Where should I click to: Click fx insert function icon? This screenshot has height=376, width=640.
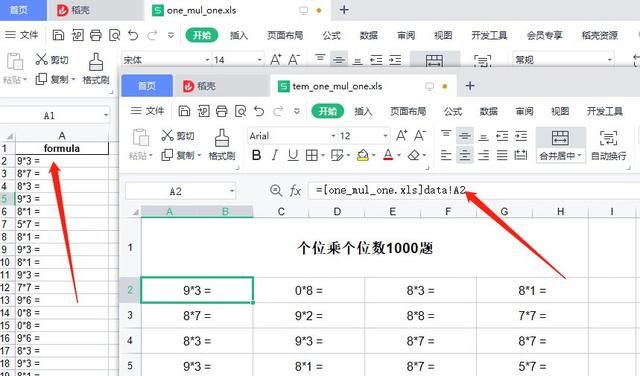(x=295, y=191)
